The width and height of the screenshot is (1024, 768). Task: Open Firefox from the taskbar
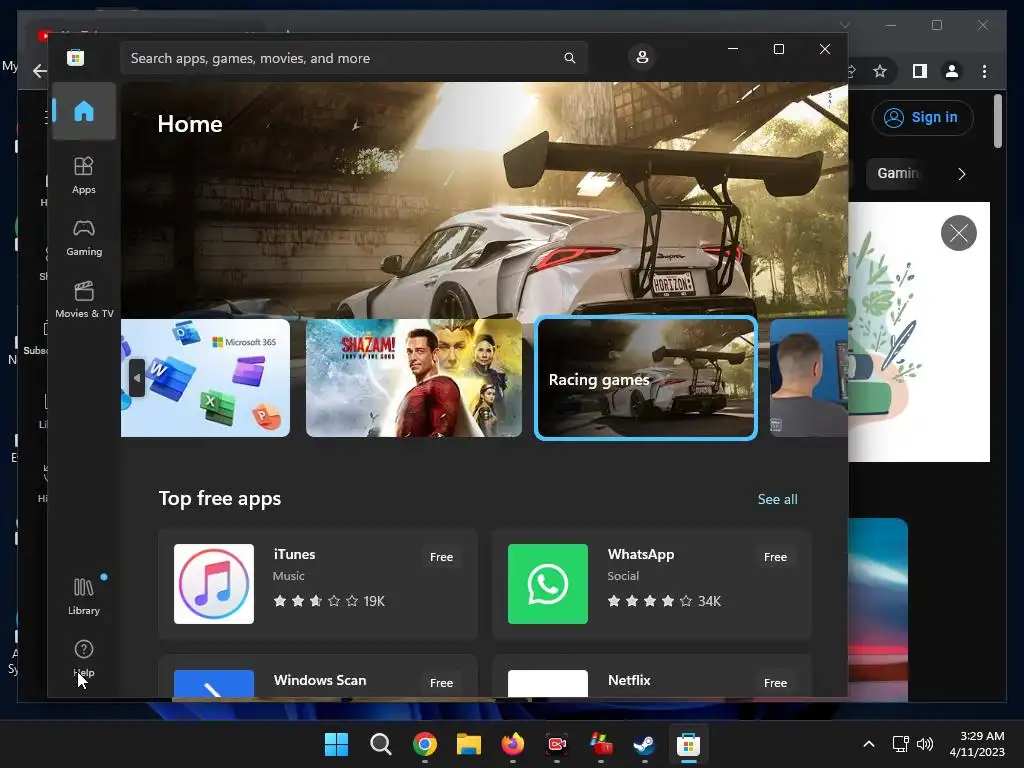513,744
